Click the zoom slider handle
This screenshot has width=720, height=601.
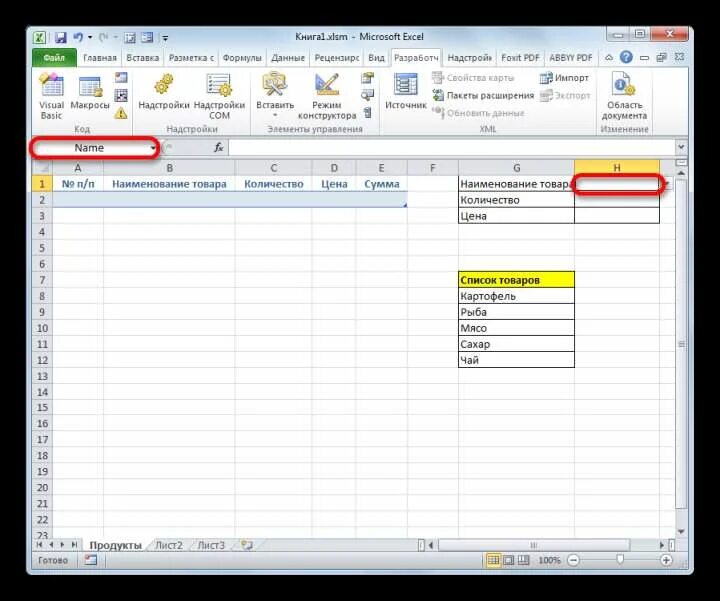pyautogui.click(x=620, y=560)
